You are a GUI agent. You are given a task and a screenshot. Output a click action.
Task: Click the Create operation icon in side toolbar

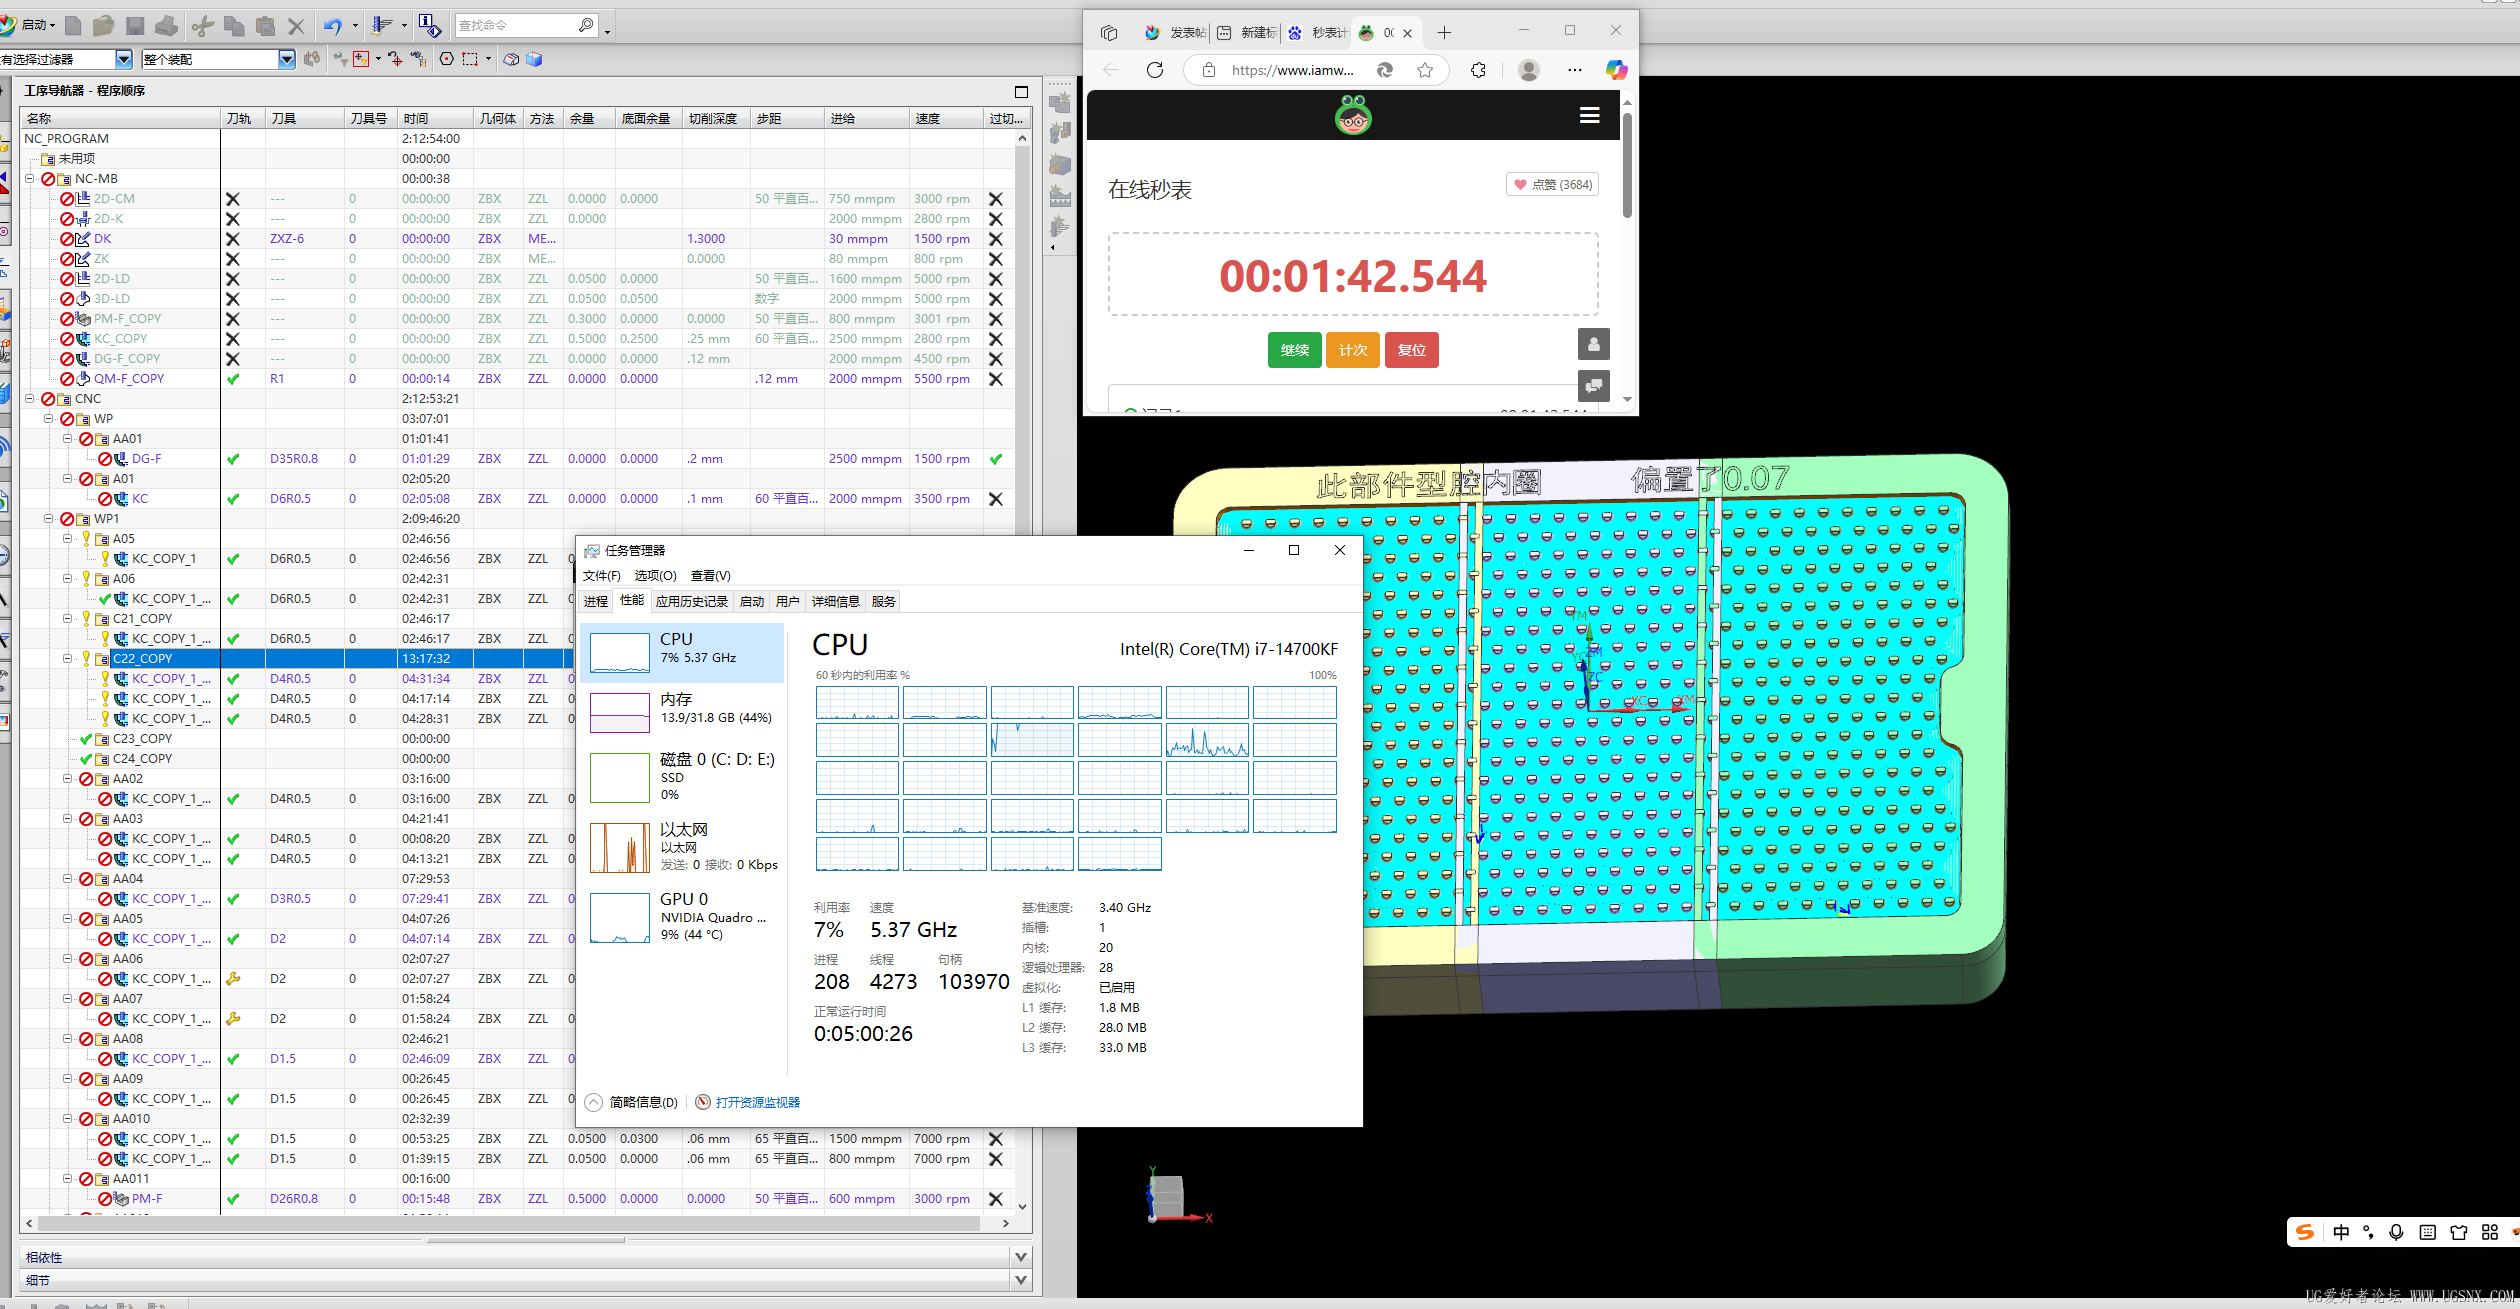pos(1060,227)
